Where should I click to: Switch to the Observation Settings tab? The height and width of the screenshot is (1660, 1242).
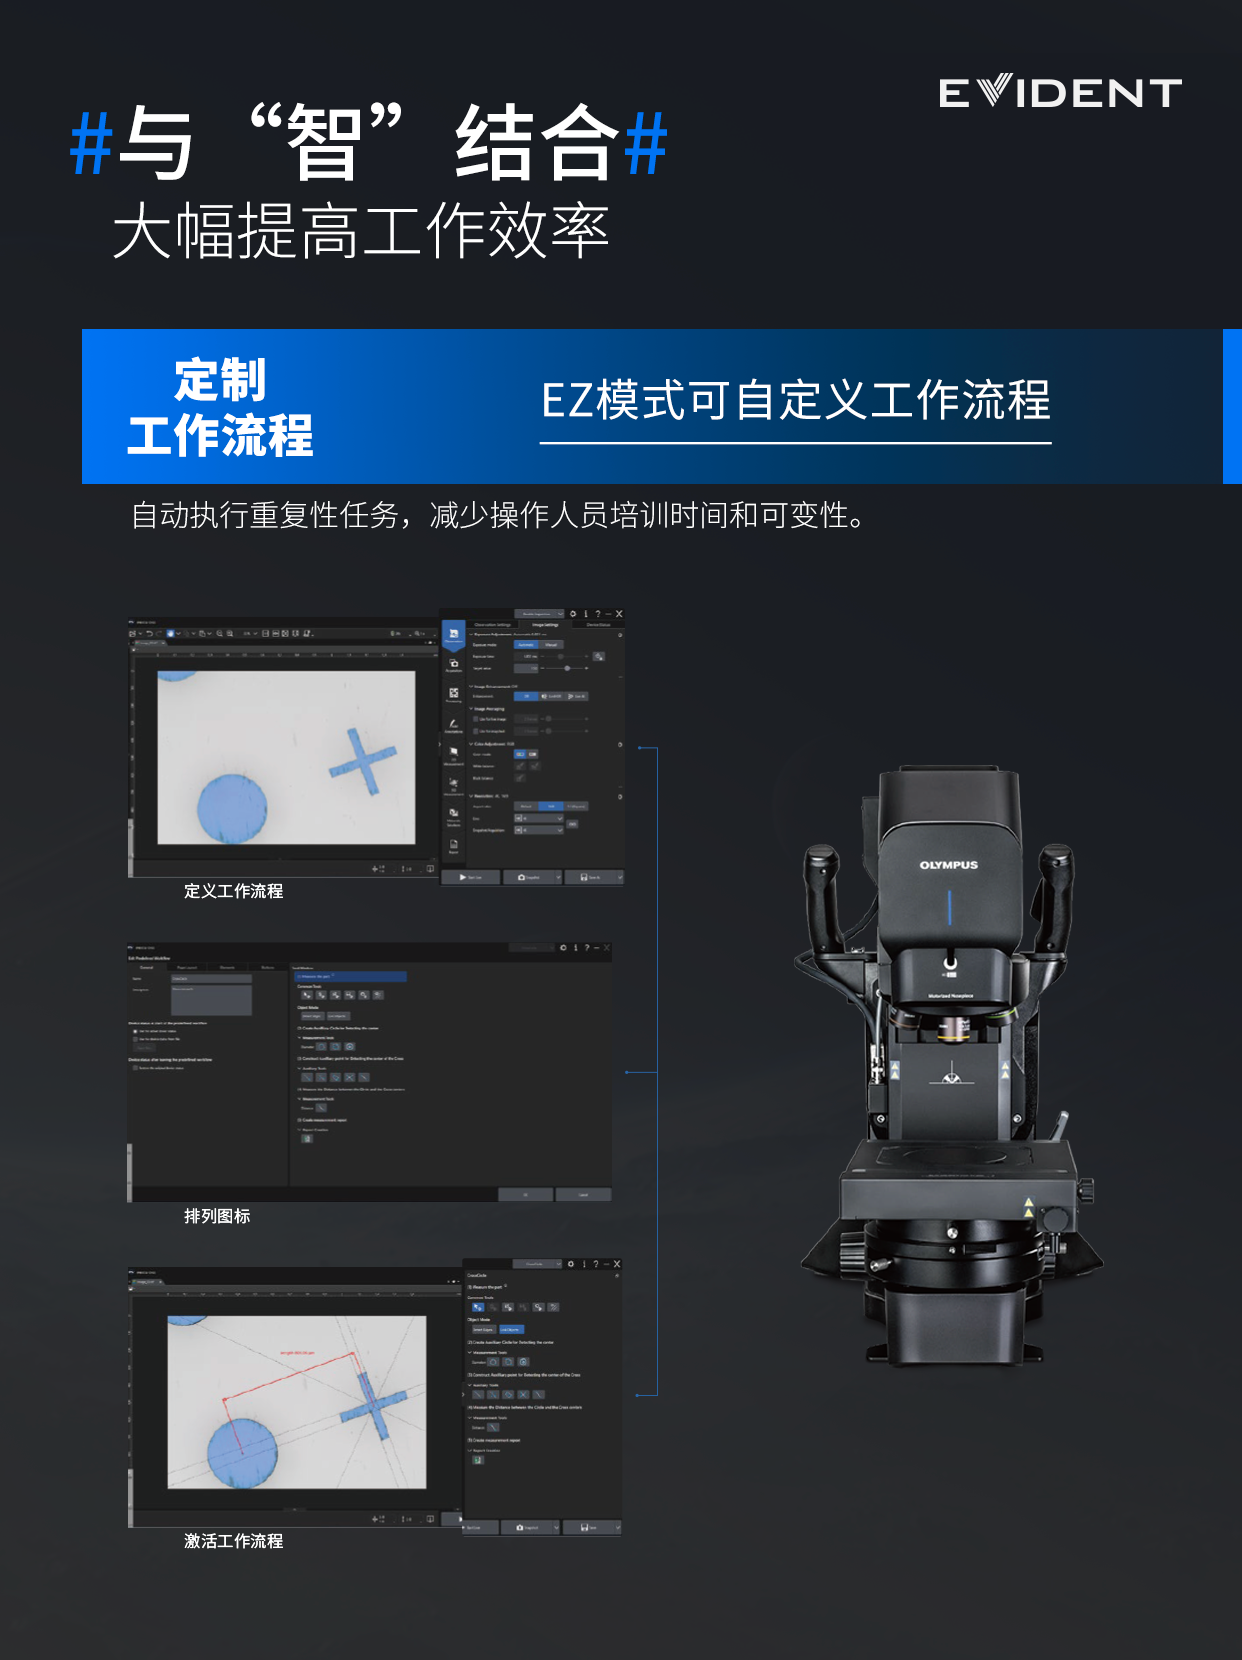point(492,625)
